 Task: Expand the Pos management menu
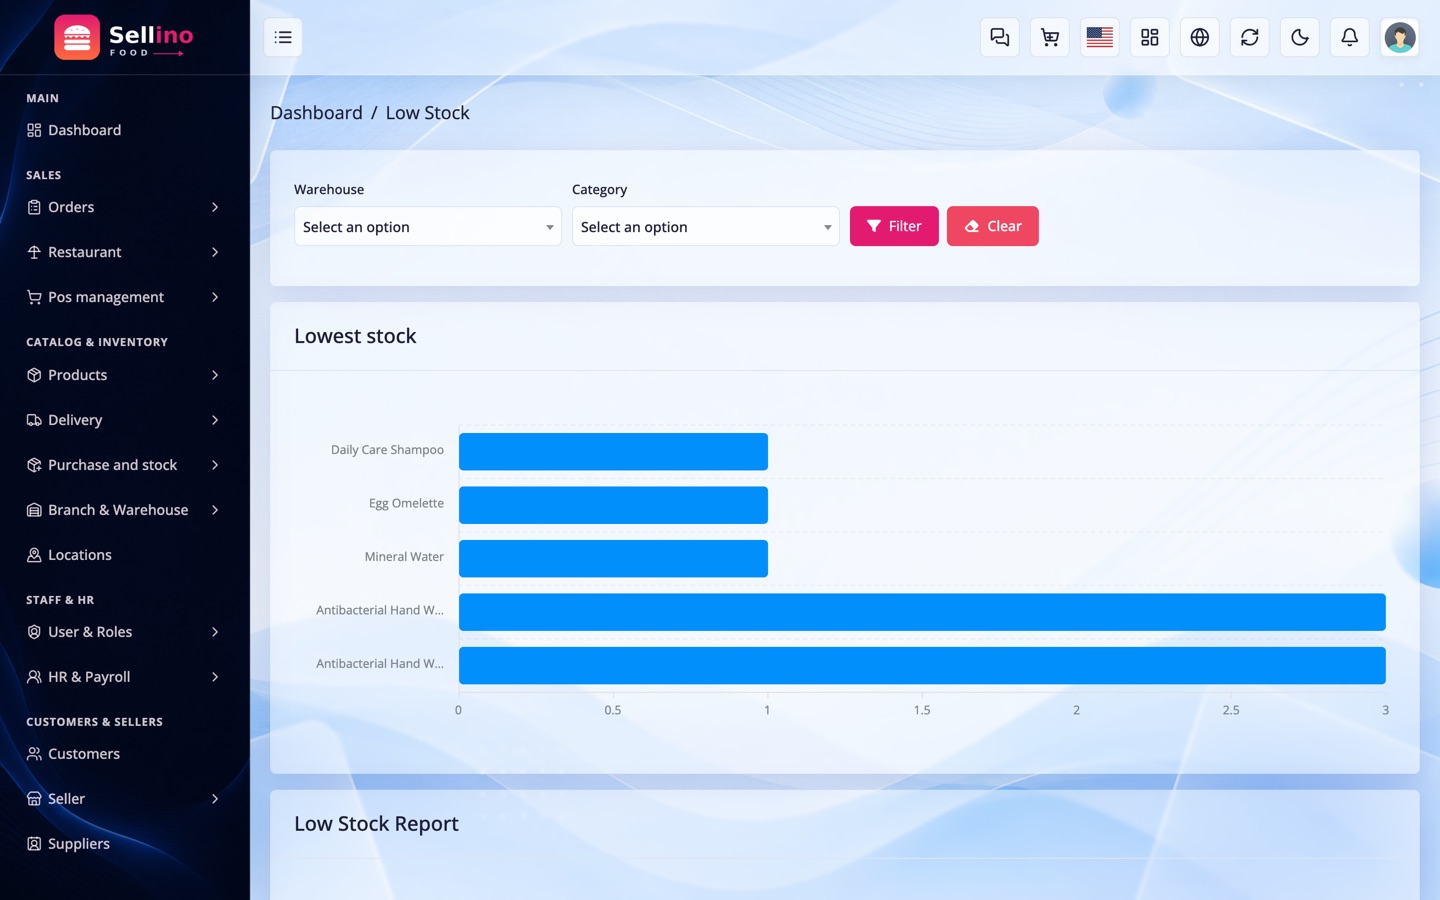click(124, 297)
